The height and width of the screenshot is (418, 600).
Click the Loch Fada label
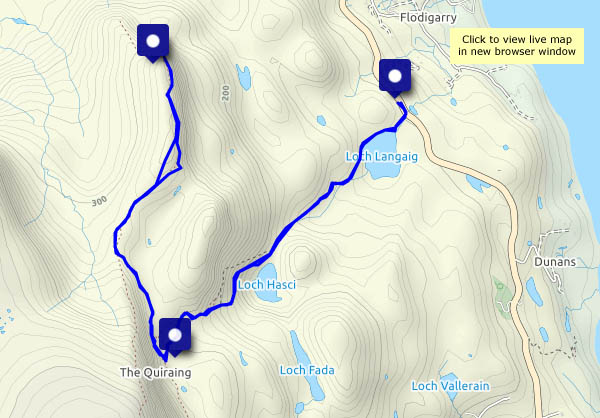[x=307, y=370]
